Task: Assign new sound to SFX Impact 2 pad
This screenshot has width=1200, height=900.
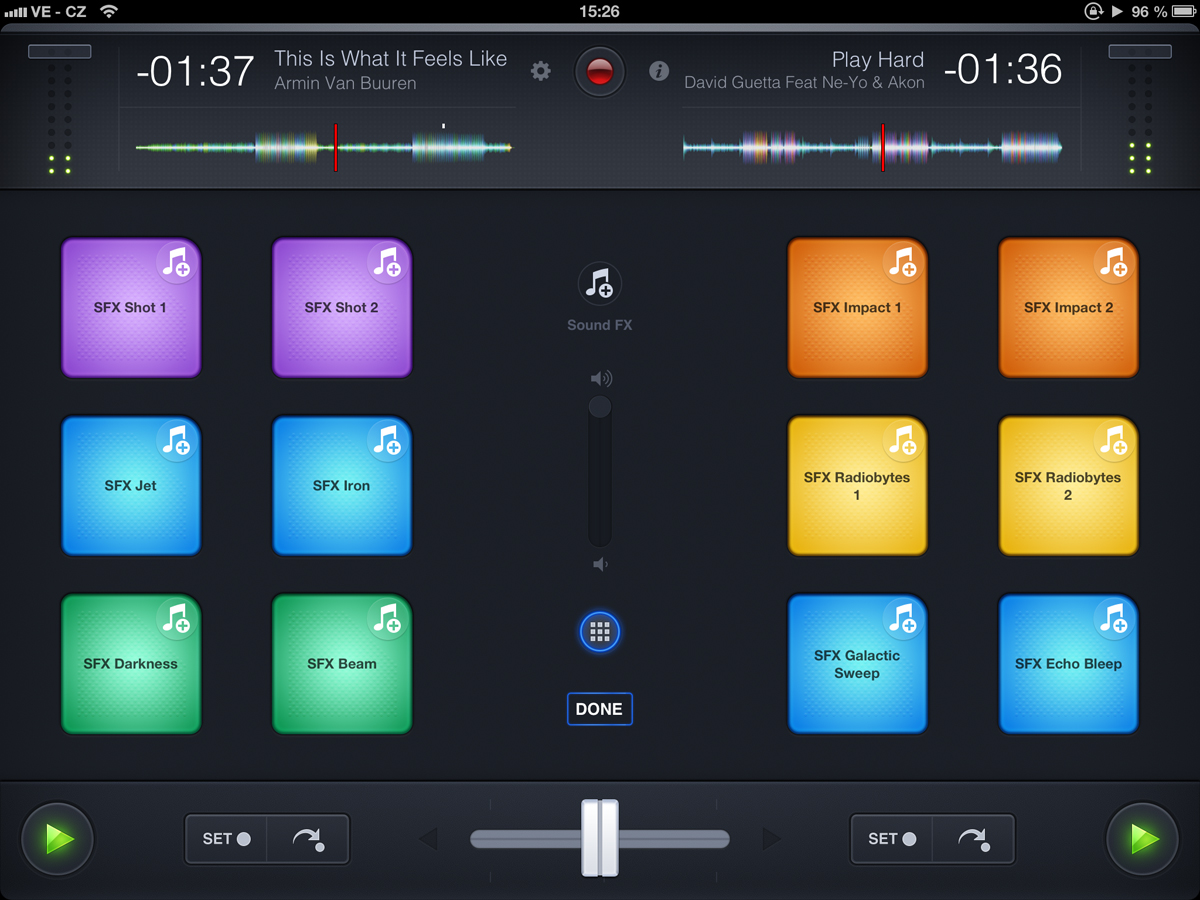Action: 1113,264
